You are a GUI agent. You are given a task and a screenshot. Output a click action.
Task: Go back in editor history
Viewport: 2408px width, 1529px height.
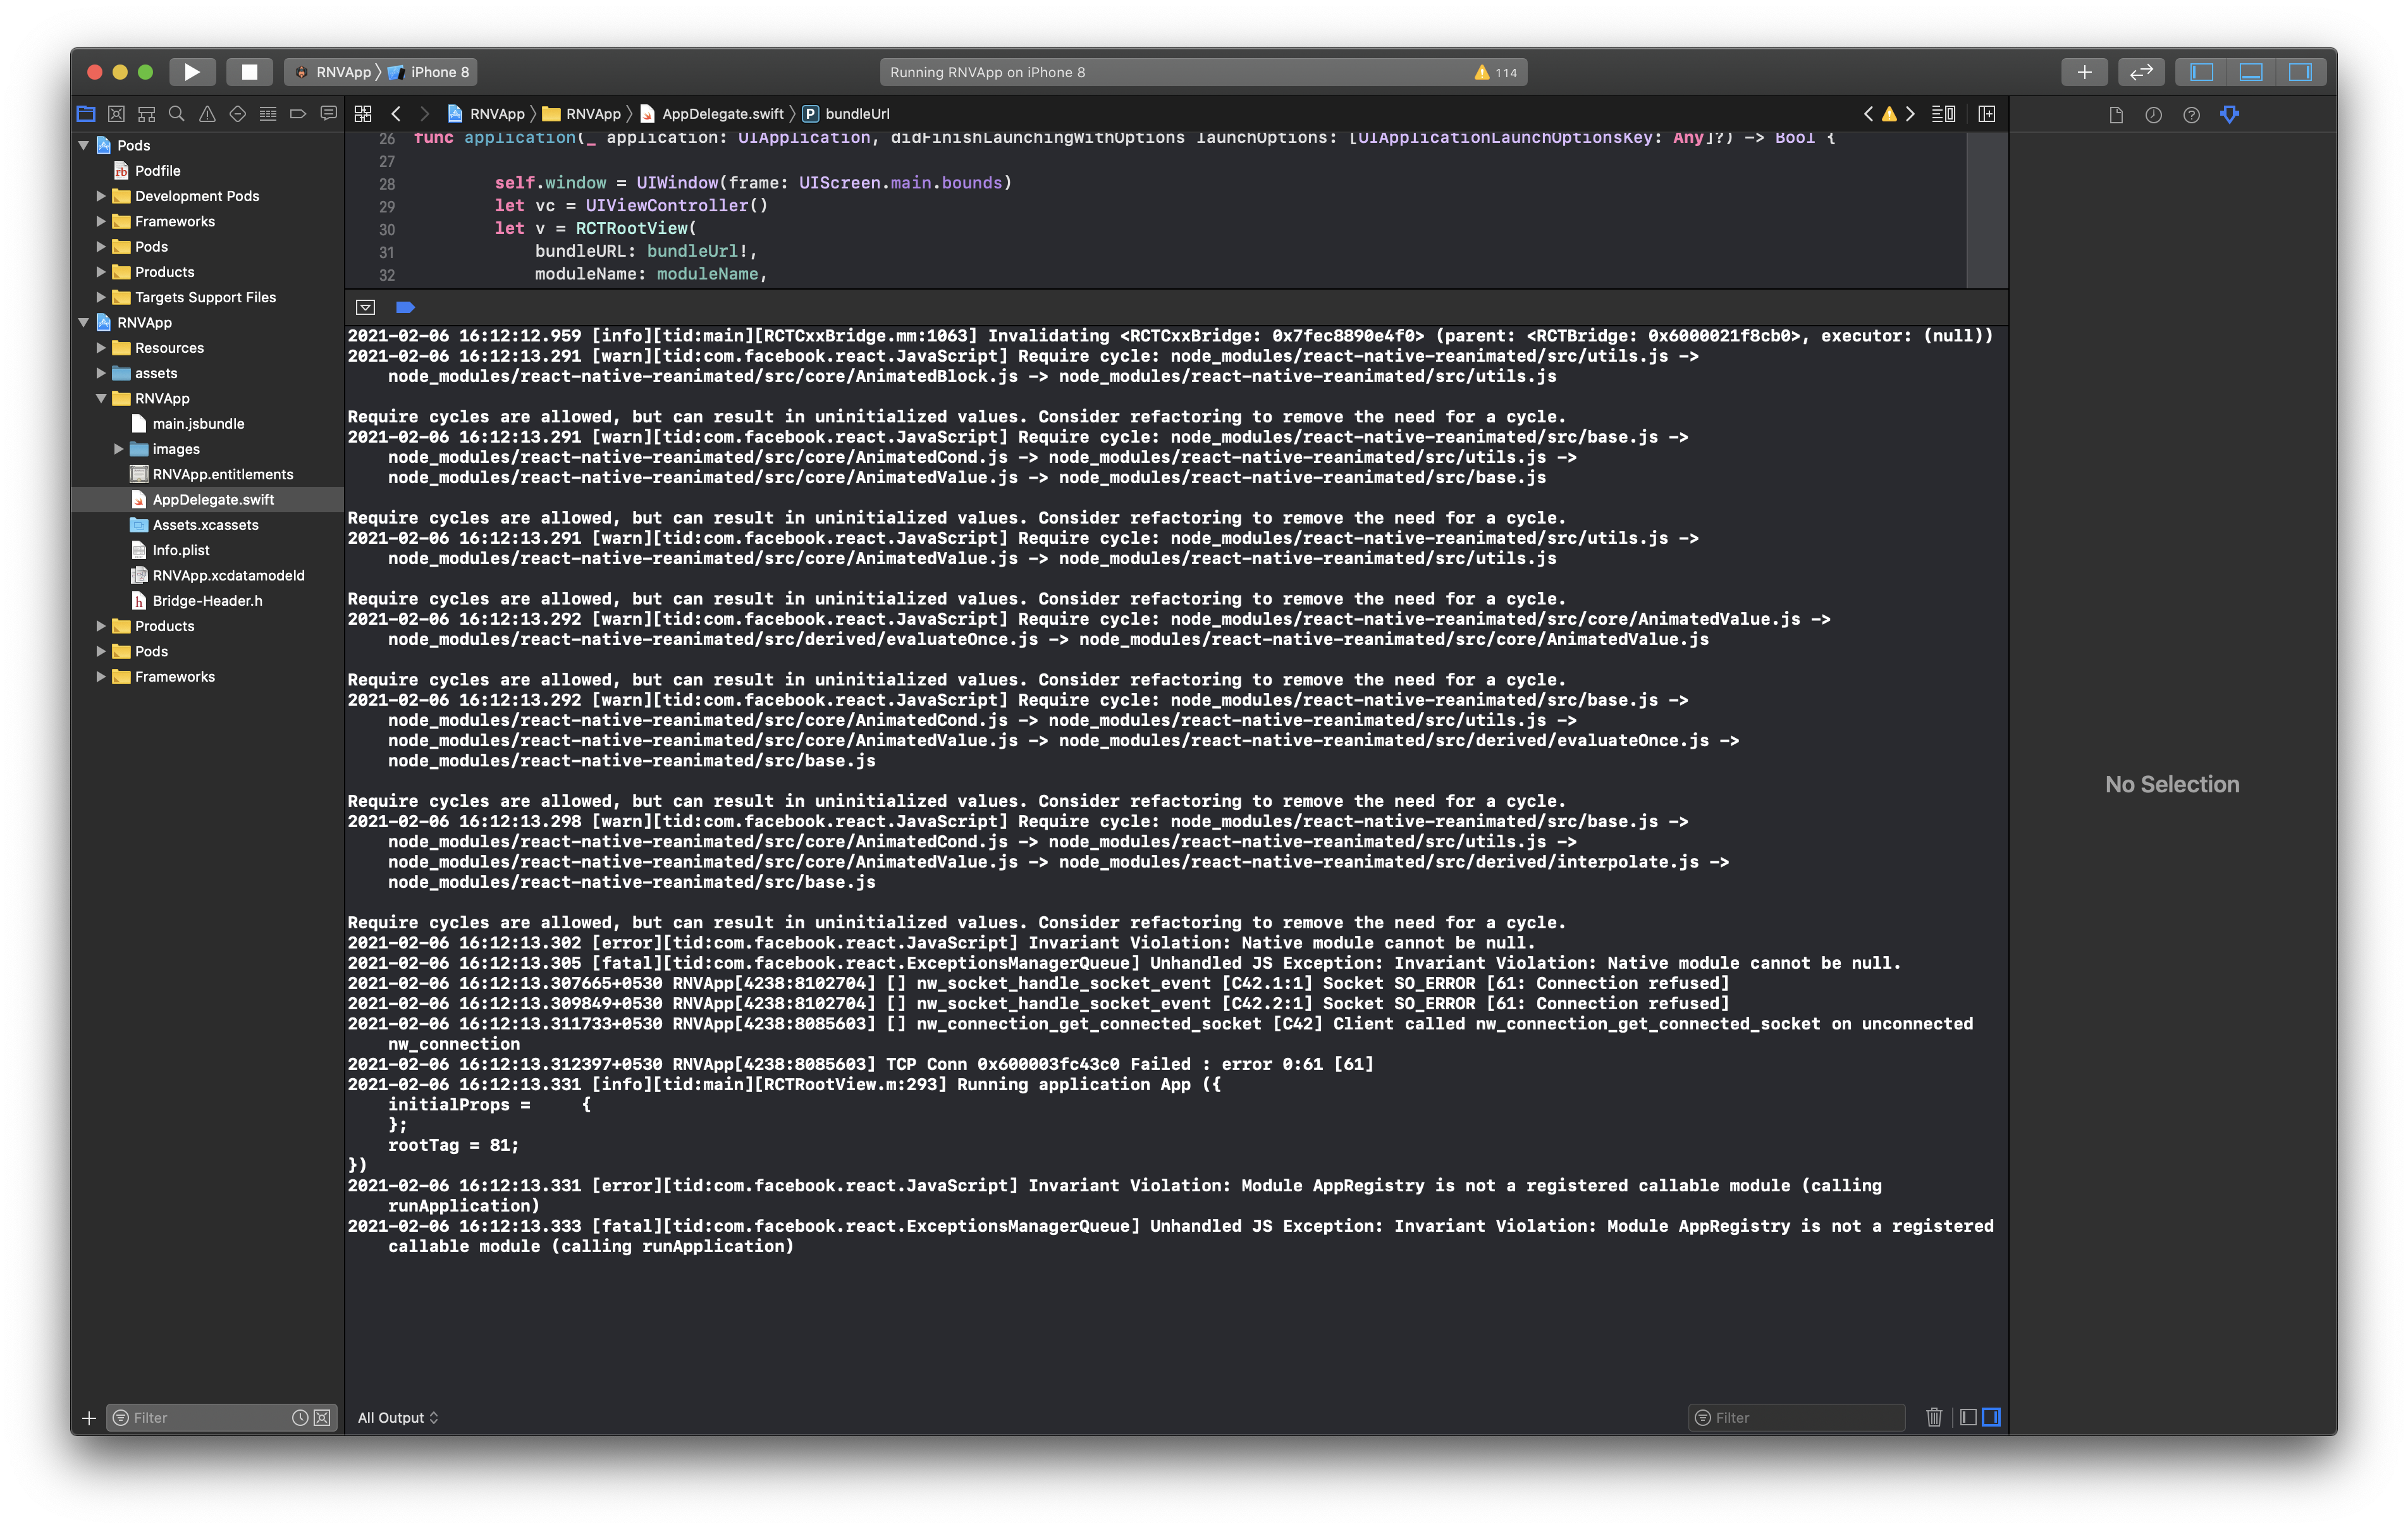396,114
